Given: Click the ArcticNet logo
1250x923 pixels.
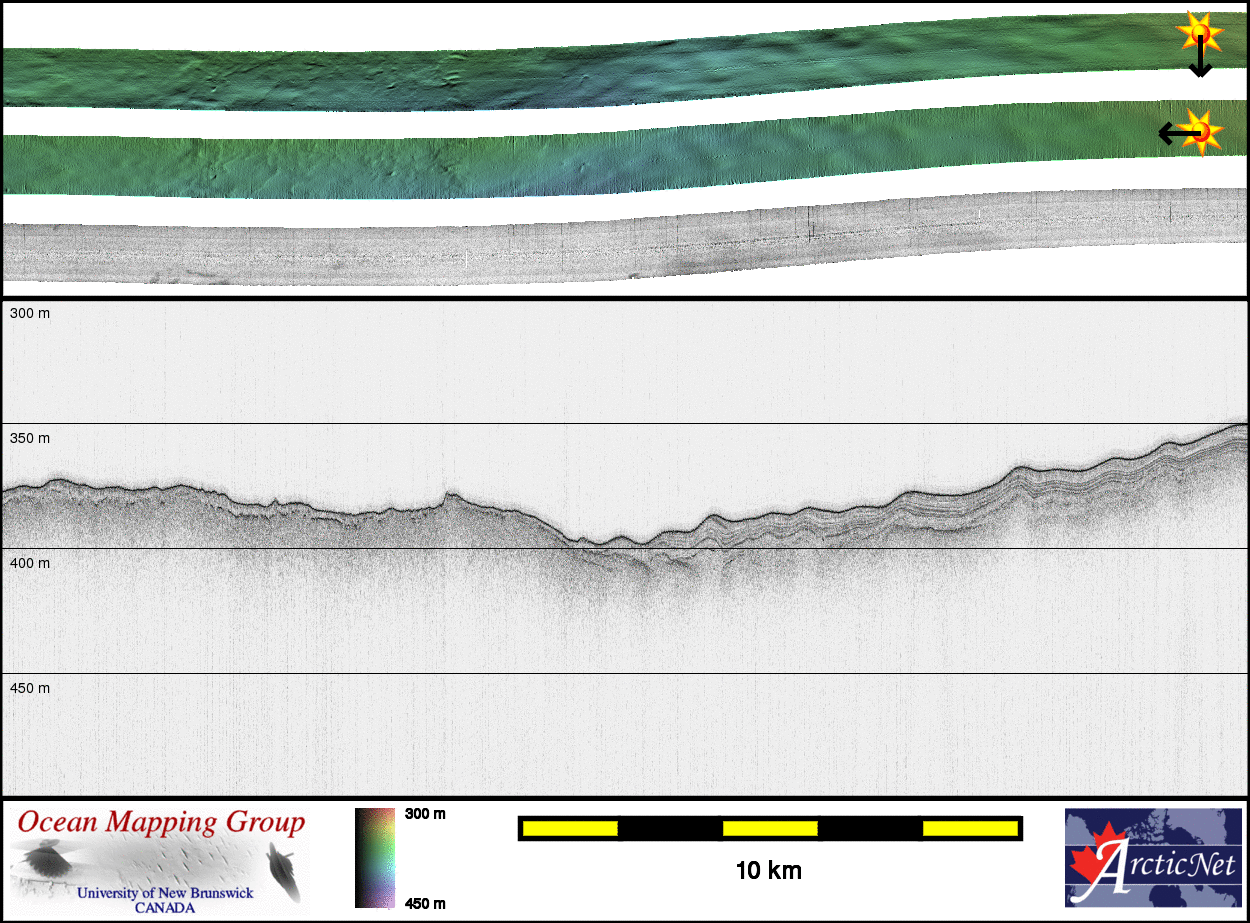Looking at the screenshot, I should point(1153,858).
